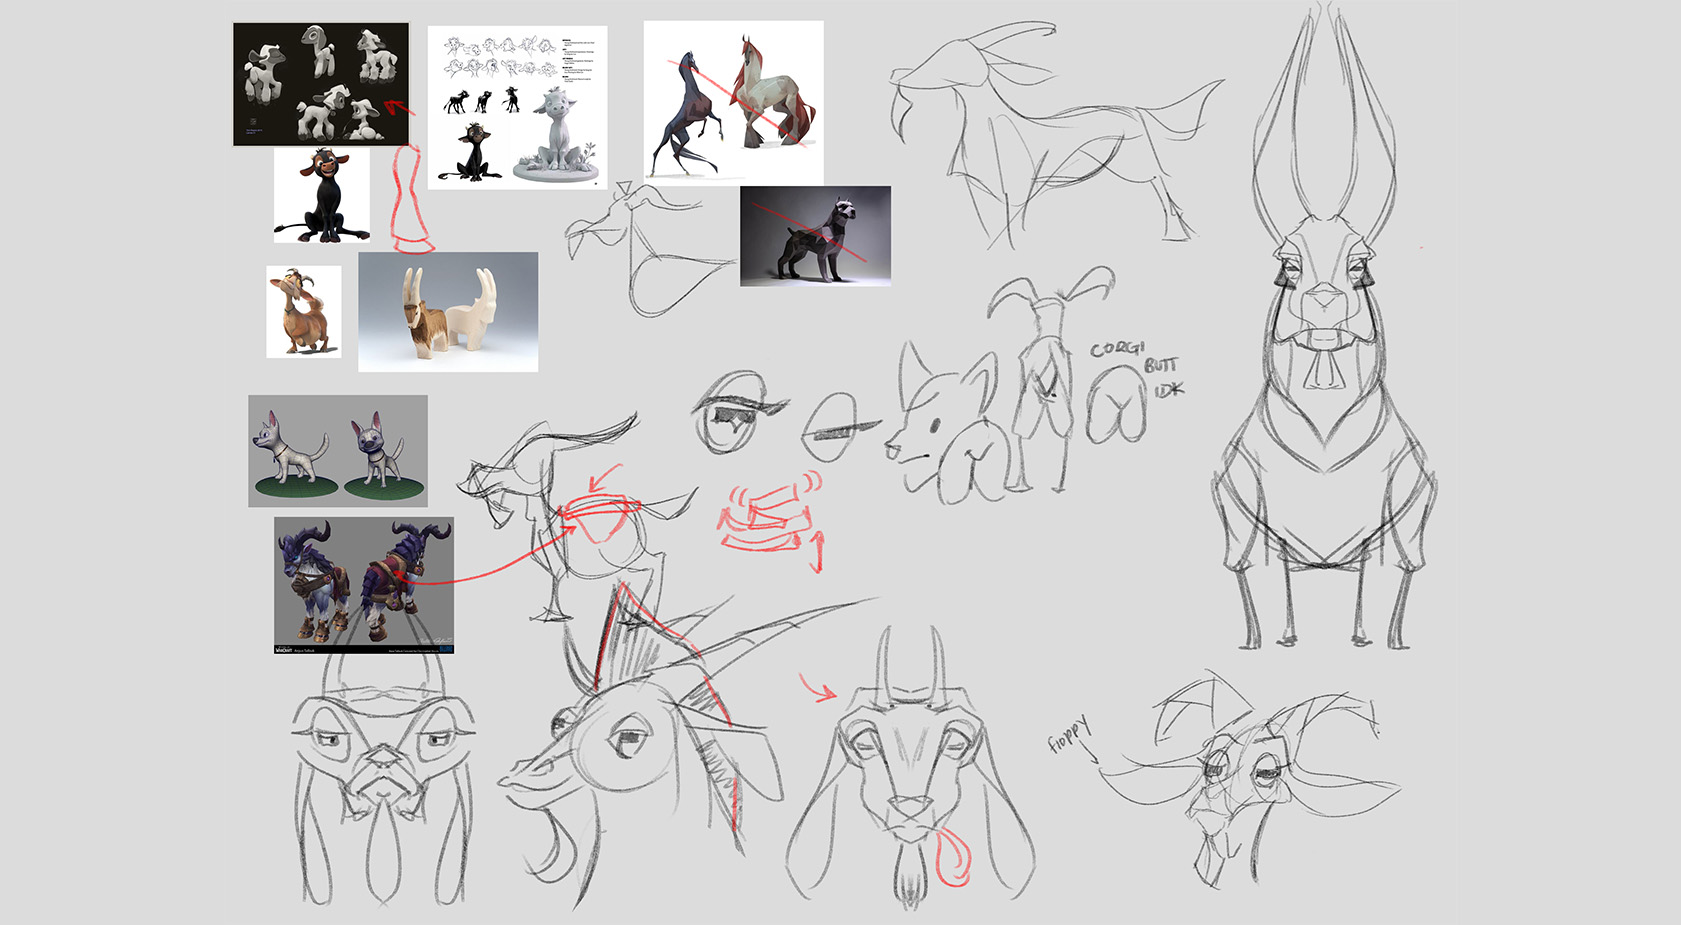
Task: Click the crossed-out low-poly dog image
Action: pyautogui.click(x=815, y=236)
